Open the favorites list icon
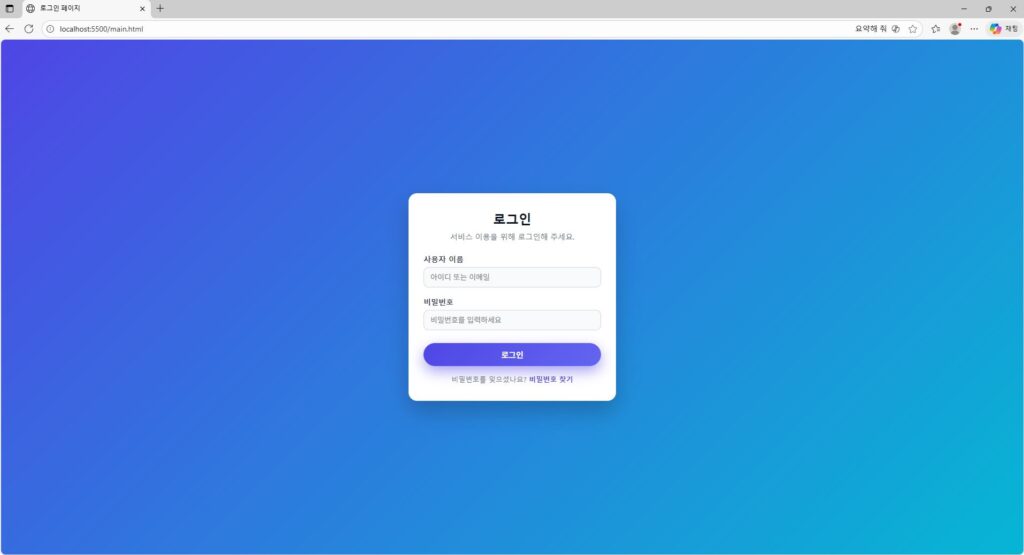This screenshot has width=1024, height=555. [936, 29]
